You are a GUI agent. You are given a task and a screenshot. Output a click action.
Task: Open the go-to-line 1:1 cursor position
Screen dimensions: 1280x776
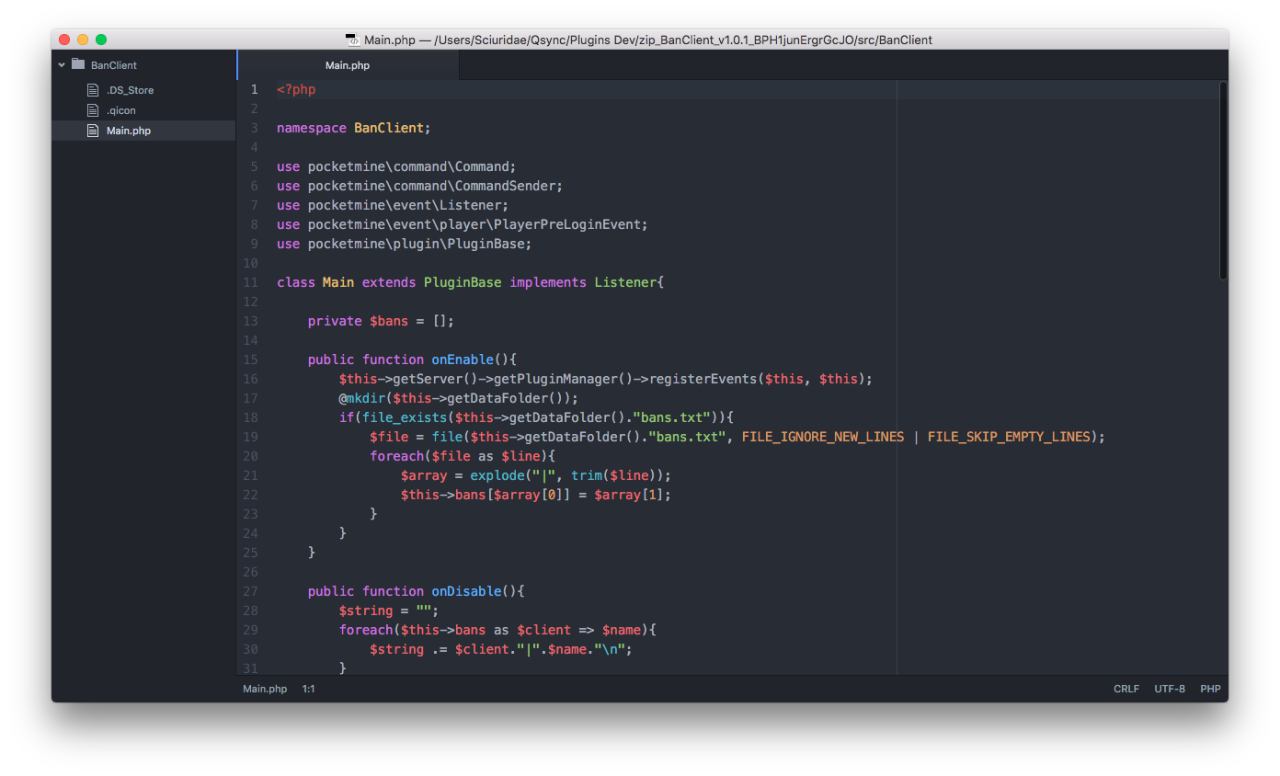[x=309, y=689]
